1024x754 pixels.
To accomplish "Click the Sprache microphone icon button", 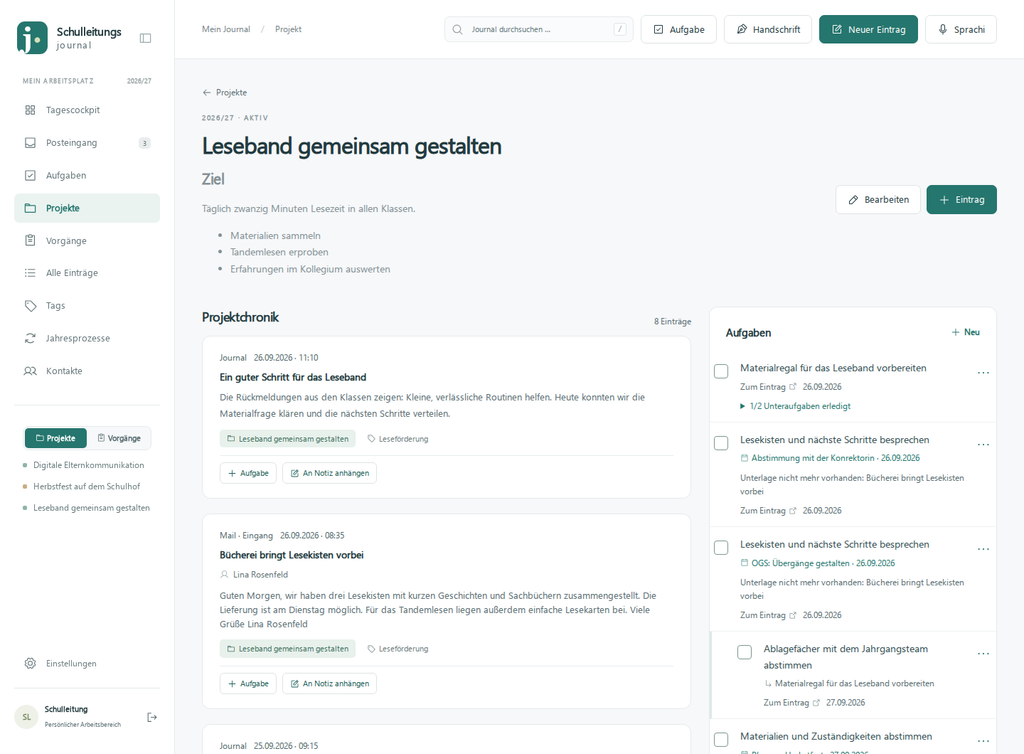I will (961, 29).
